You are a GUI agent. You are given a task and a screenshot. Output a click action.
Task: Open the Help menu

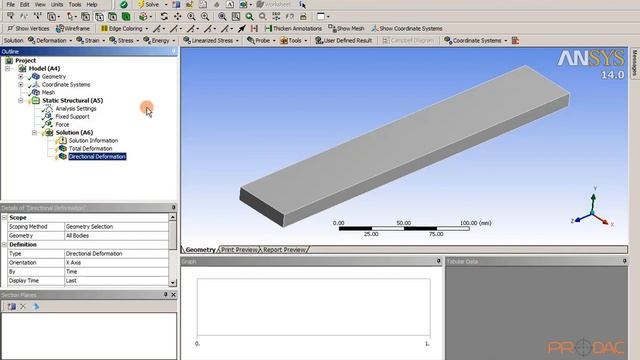coord(92,4)
